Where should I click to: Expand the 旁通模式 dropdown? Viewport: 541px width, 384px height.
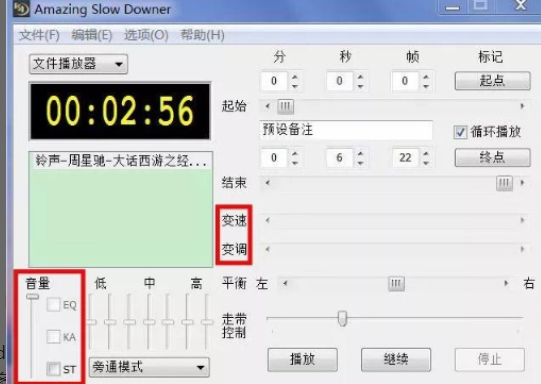coord(149,367)
